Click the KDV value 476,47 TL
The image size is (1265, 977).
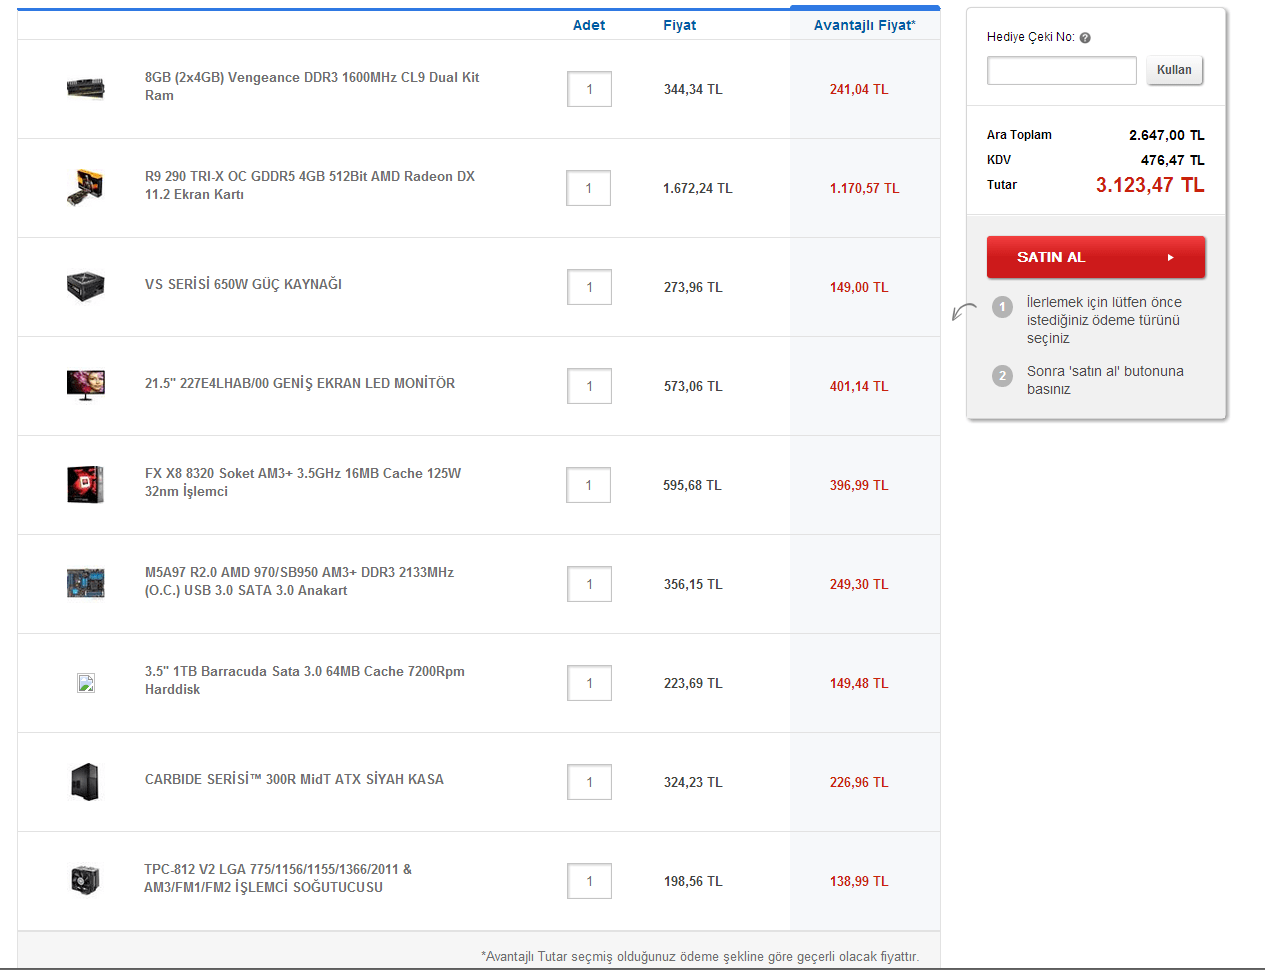[1173, 160]
